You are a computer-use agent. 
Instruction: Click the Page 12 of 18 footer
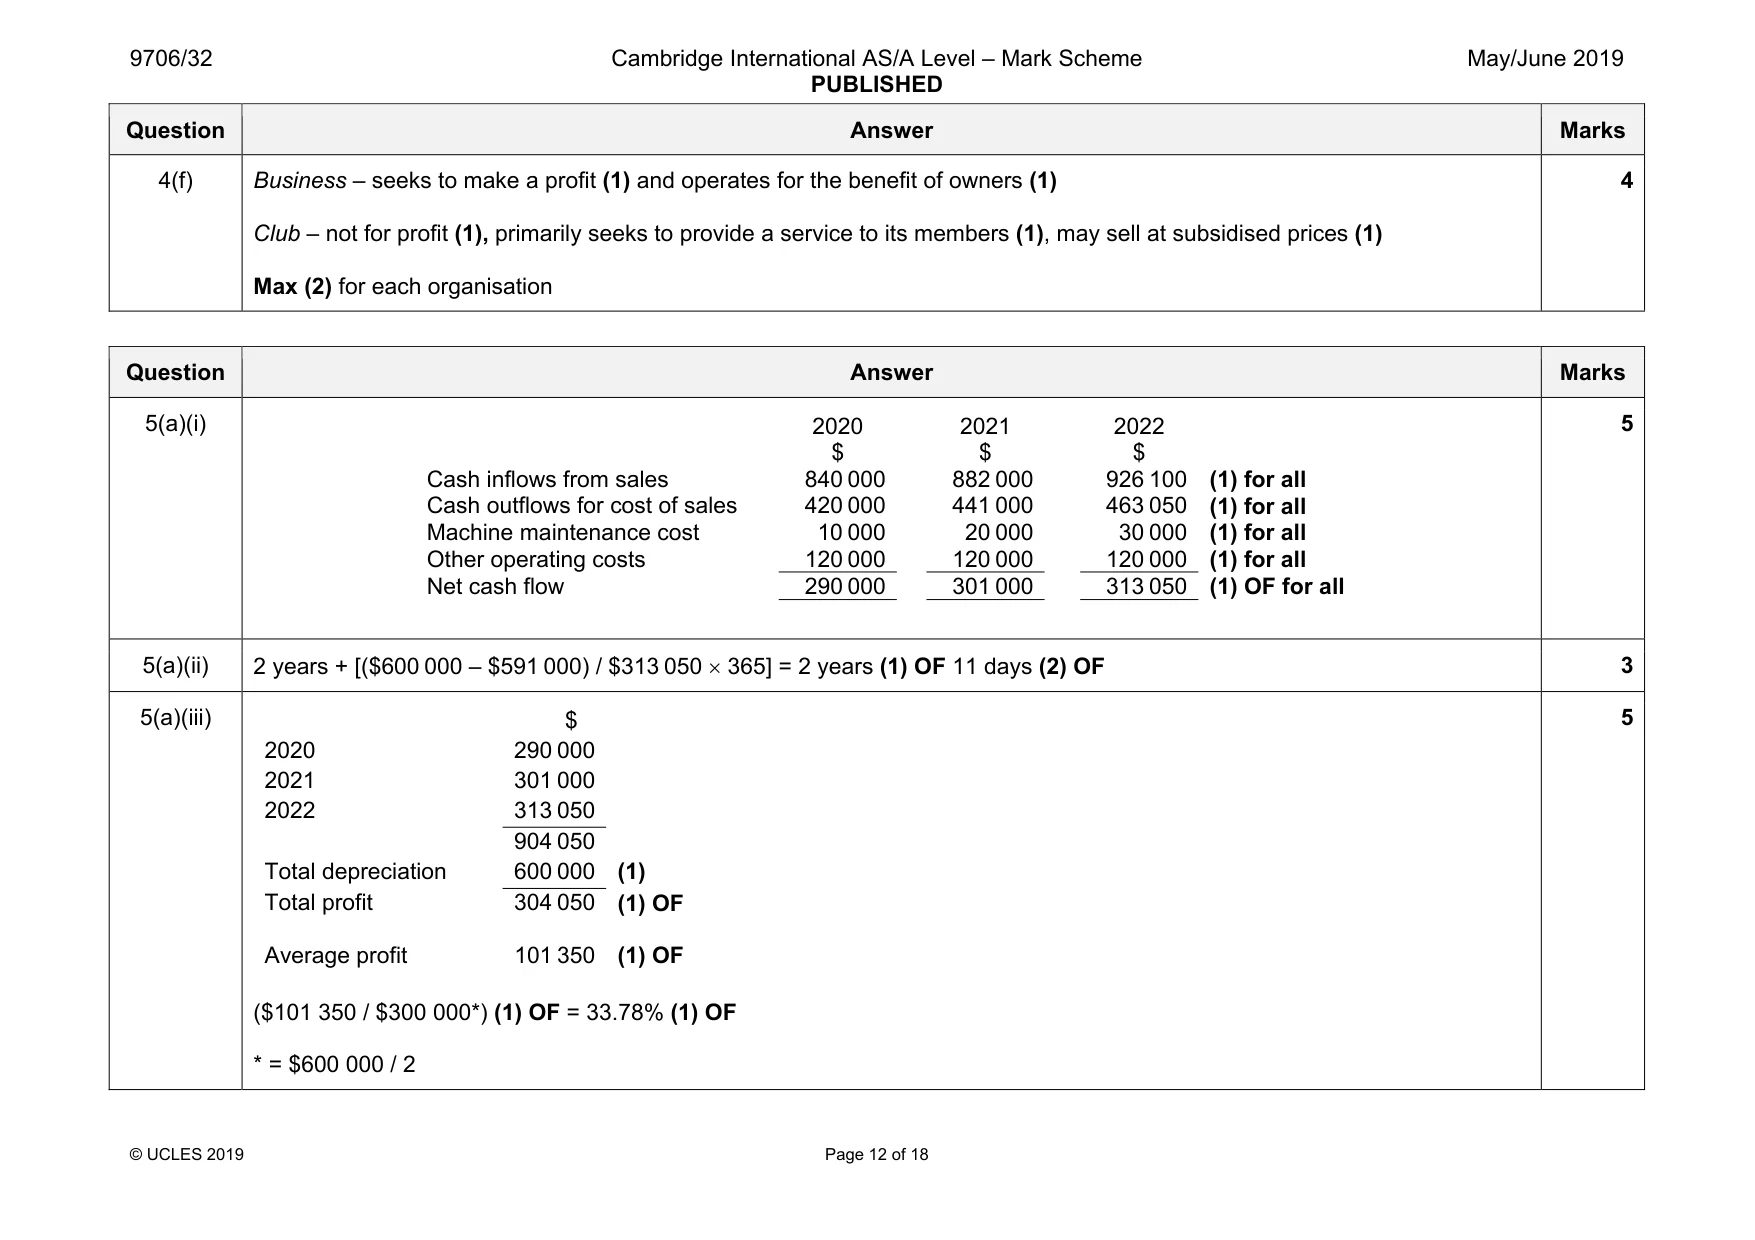pyautogui.click(x=876, y=1154)
